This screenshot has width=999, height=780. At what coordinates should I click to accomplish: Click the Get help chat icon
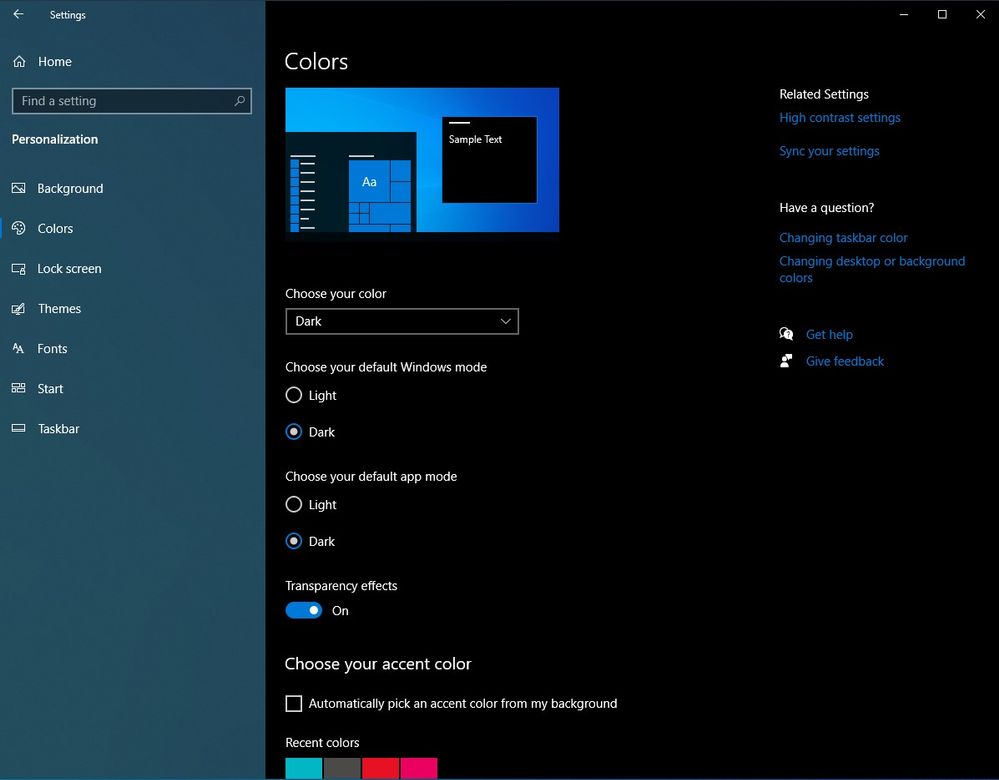click(x=786, y=334)
